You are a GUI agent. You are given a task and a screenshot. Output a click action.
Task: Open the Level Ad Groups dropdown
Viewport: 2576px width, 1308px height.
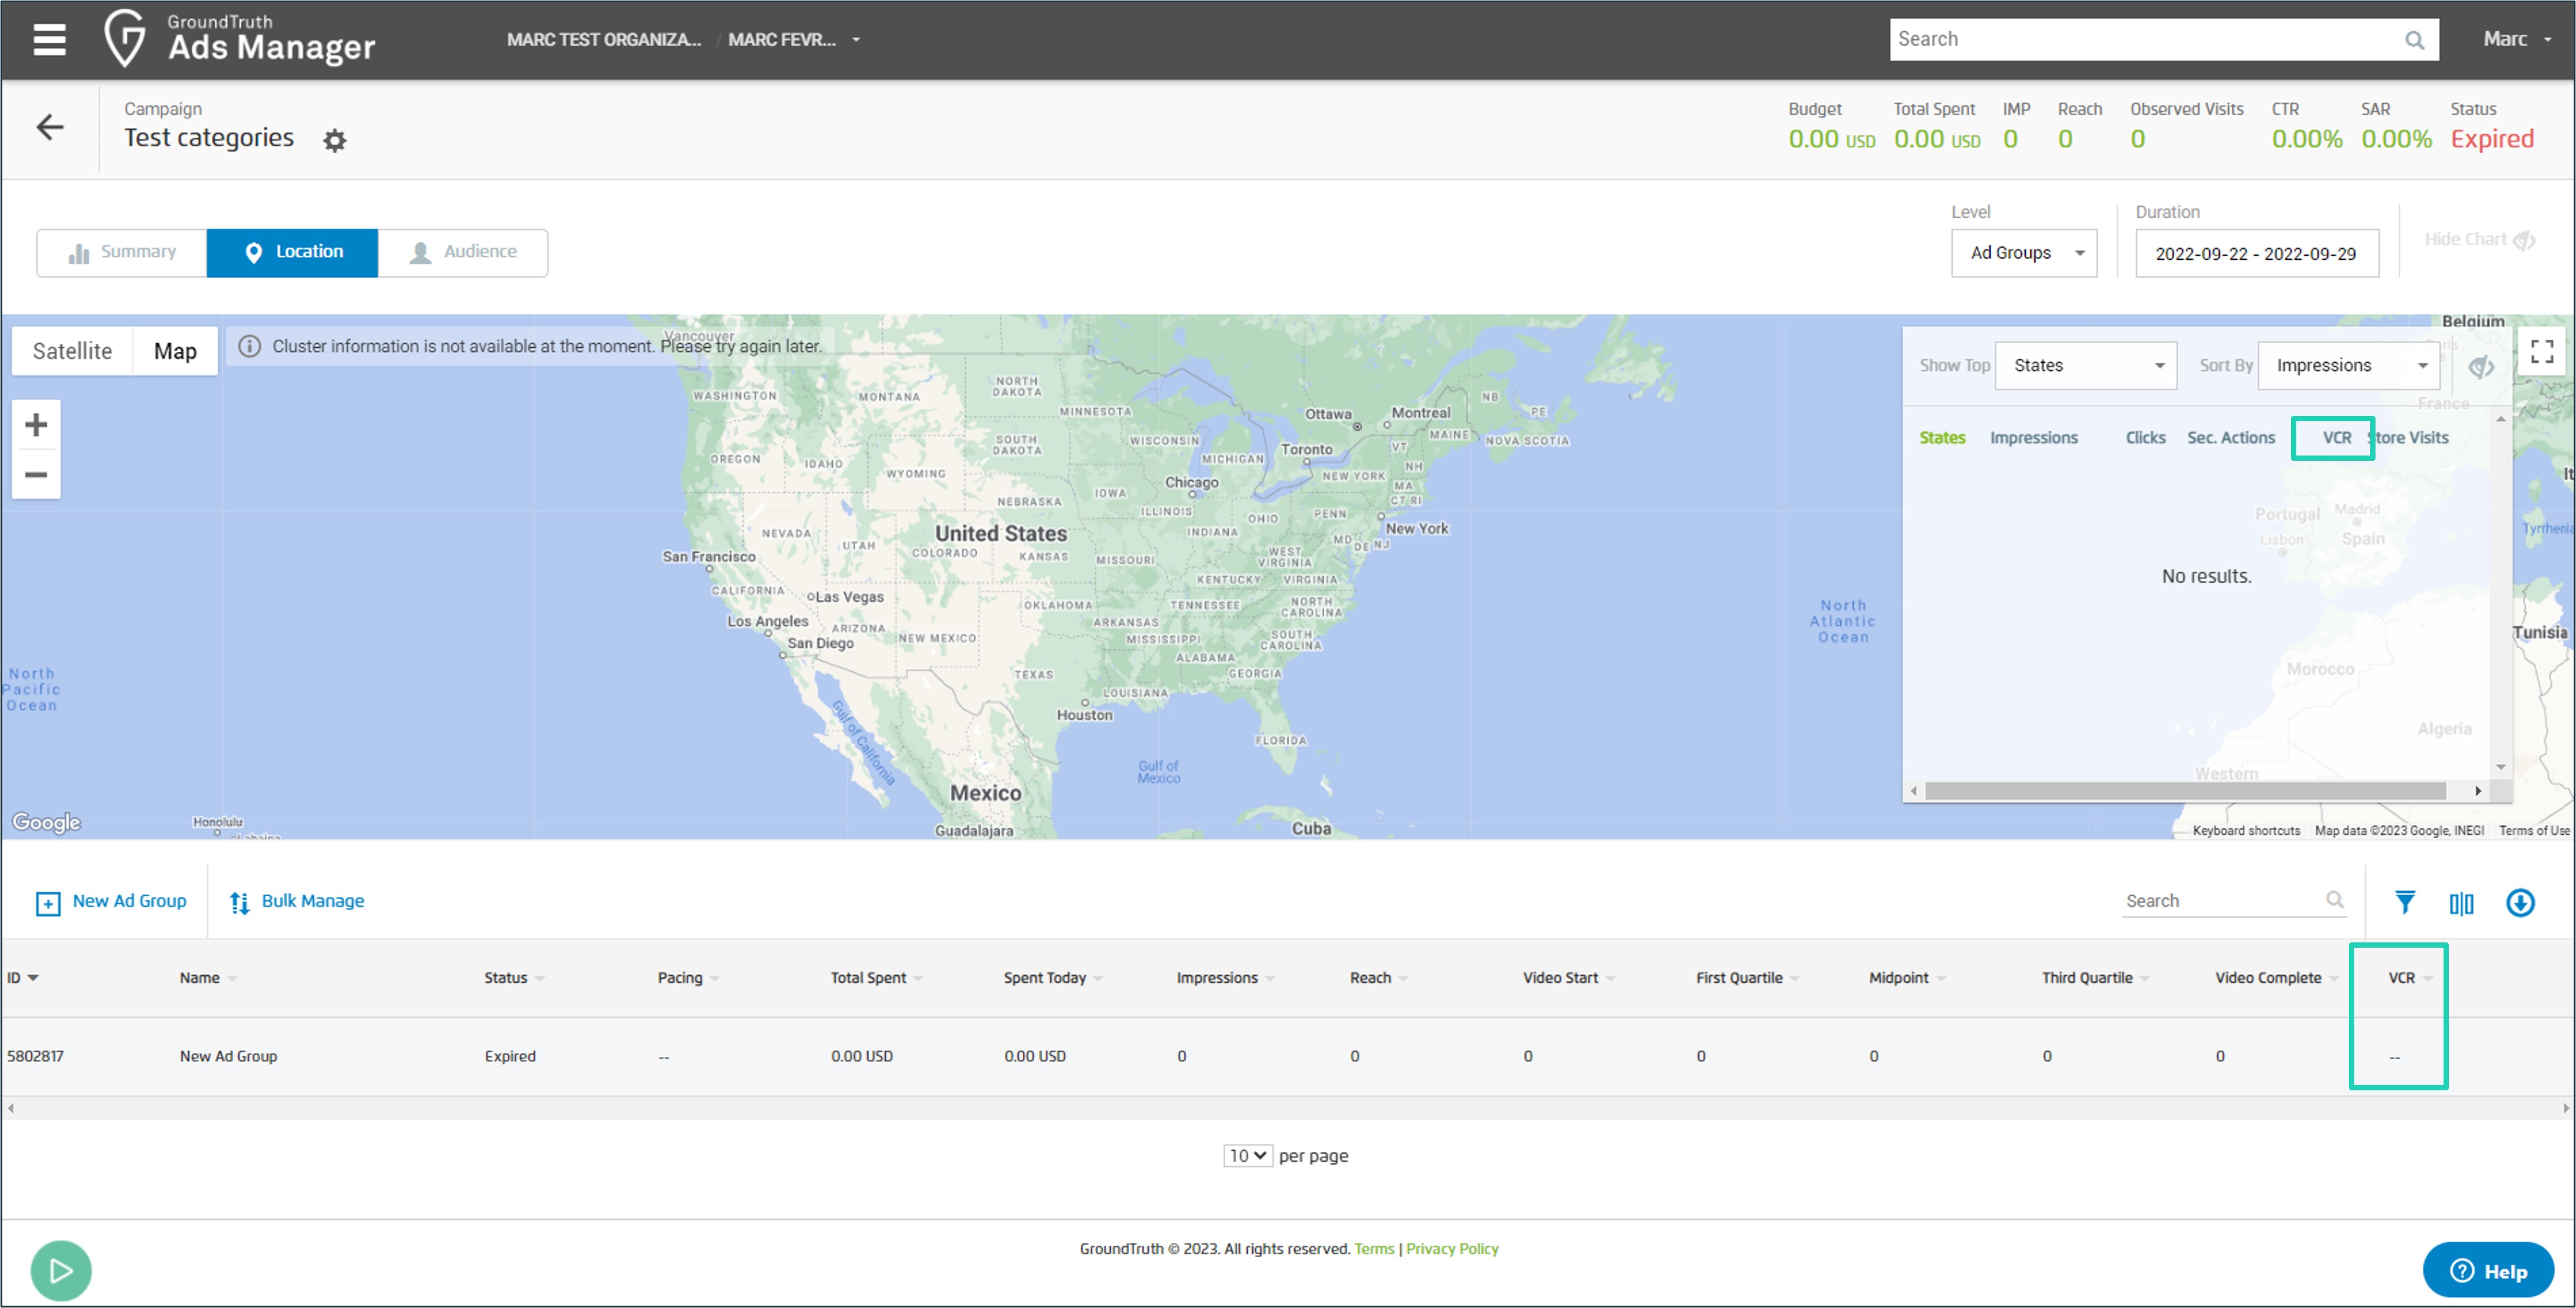(2023, 253)
